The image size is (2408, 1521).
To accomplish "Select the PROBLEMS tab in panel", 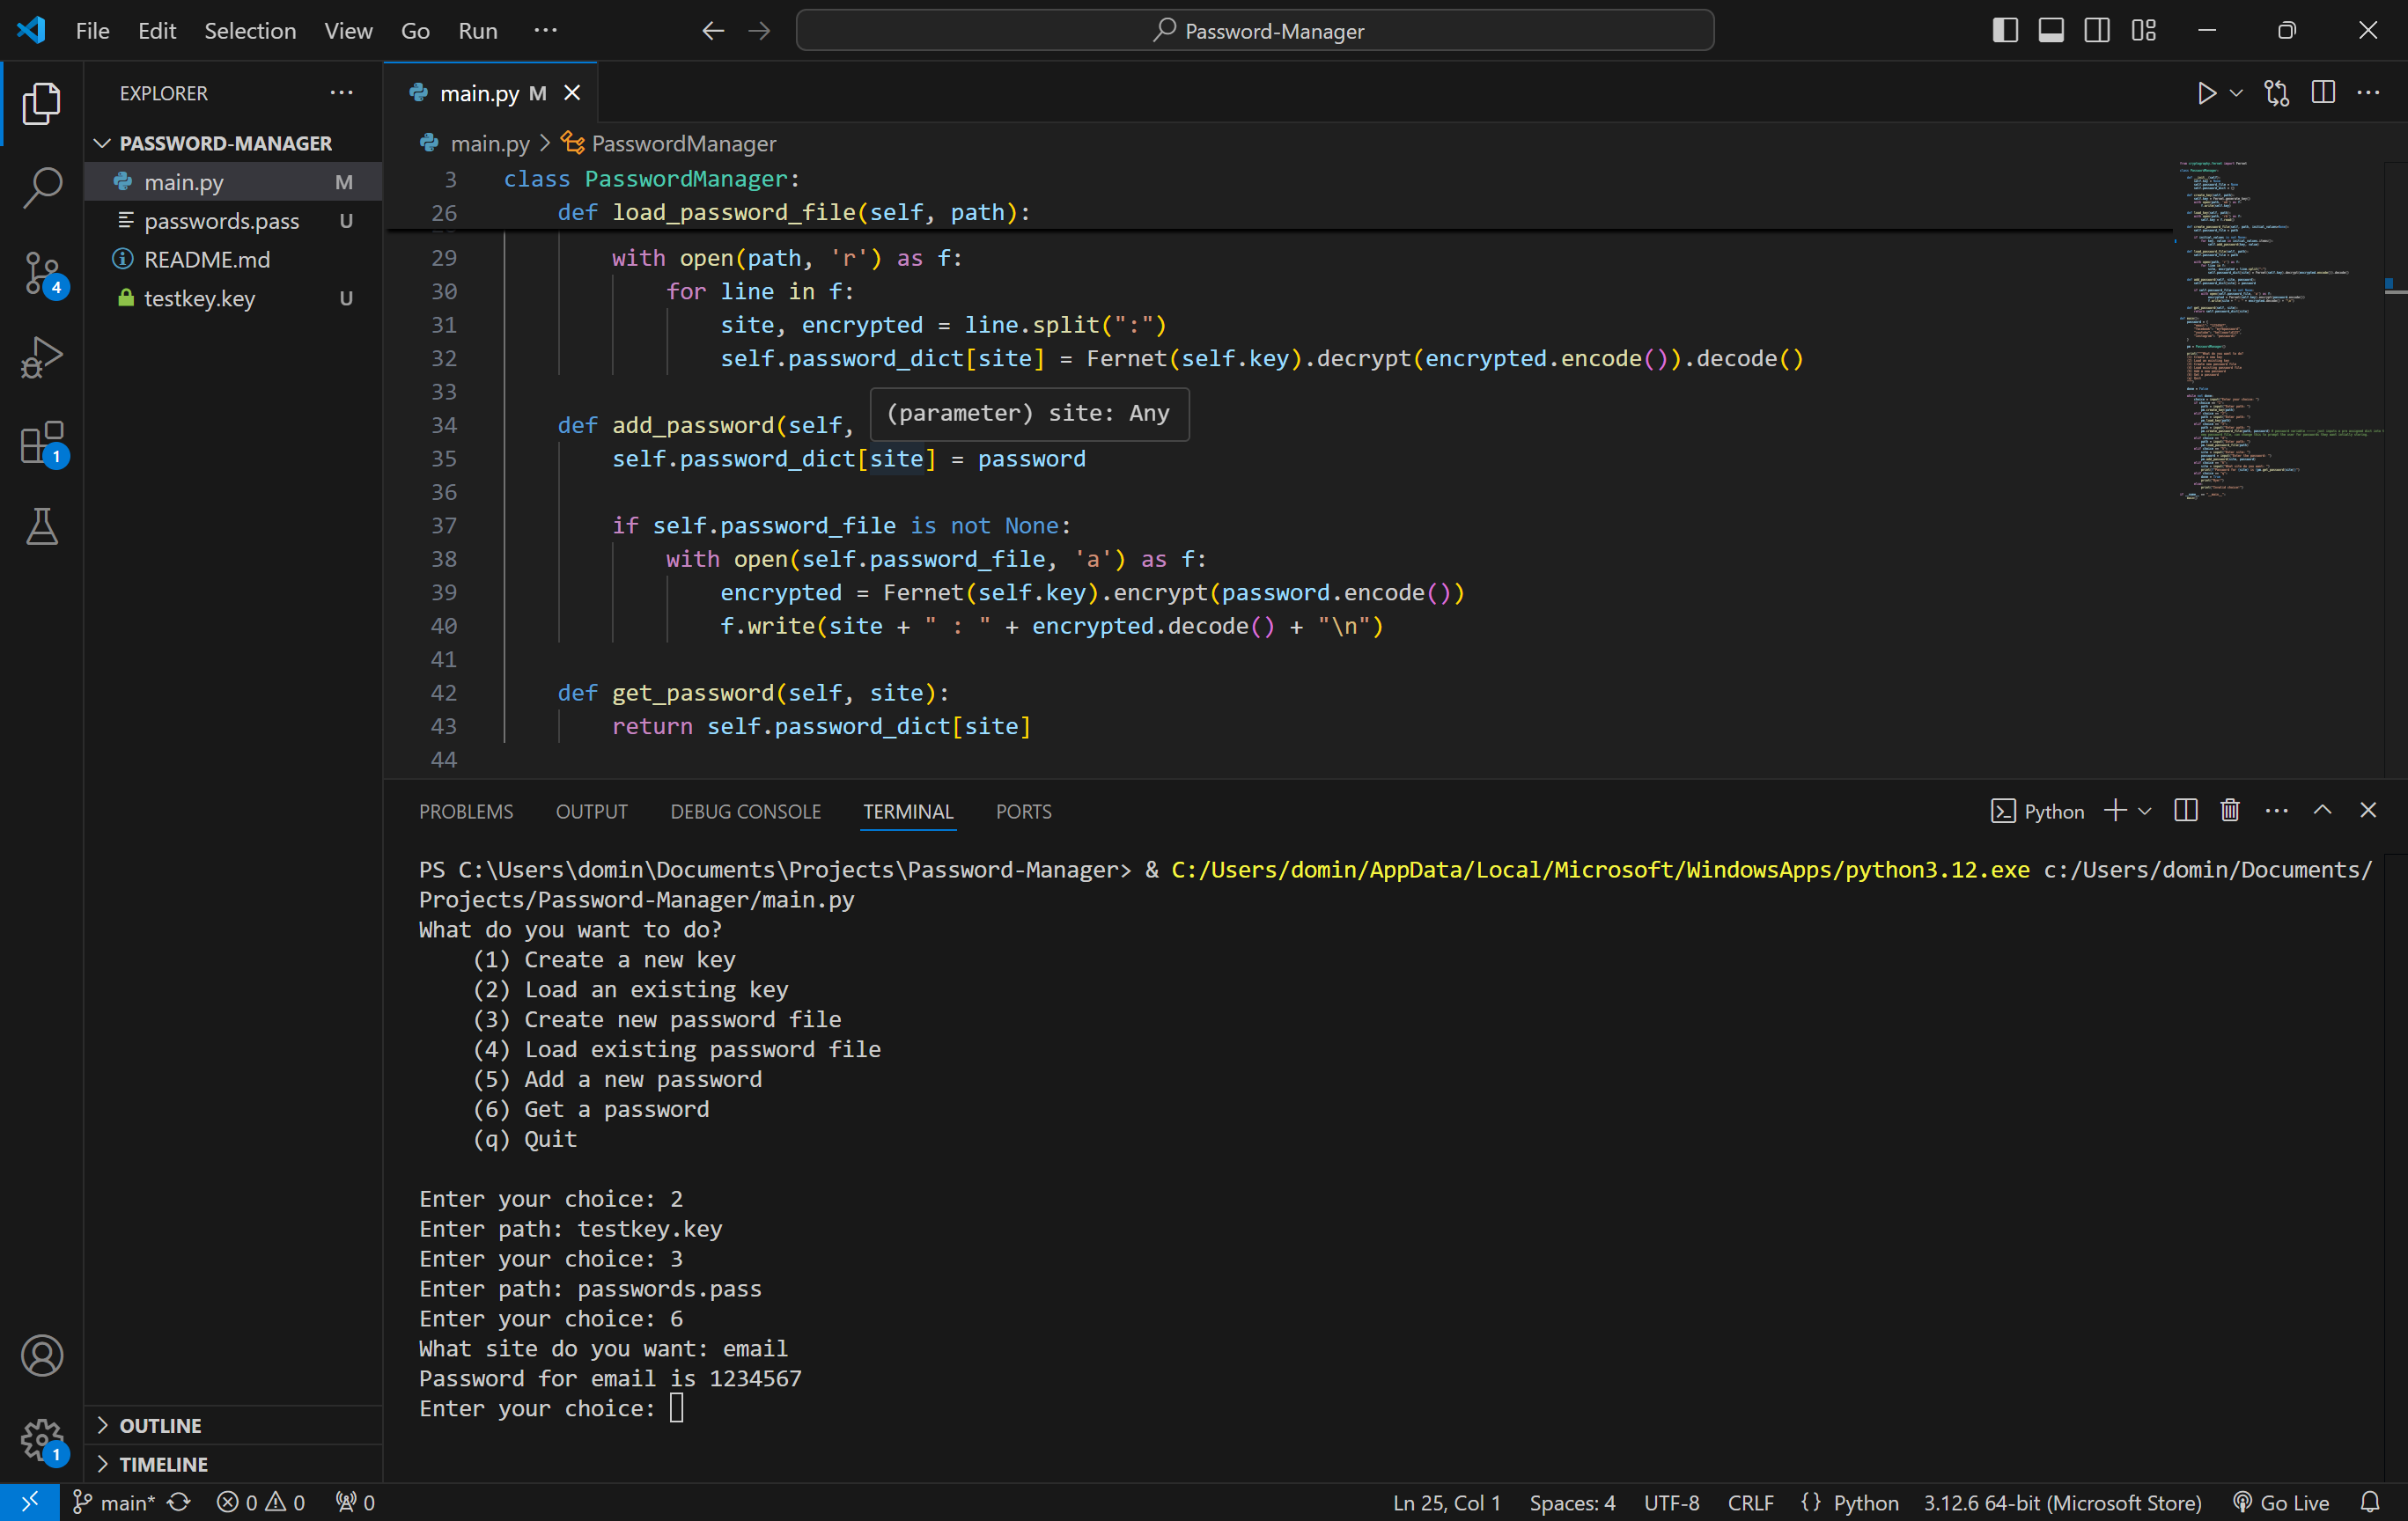I will [466, 810].
